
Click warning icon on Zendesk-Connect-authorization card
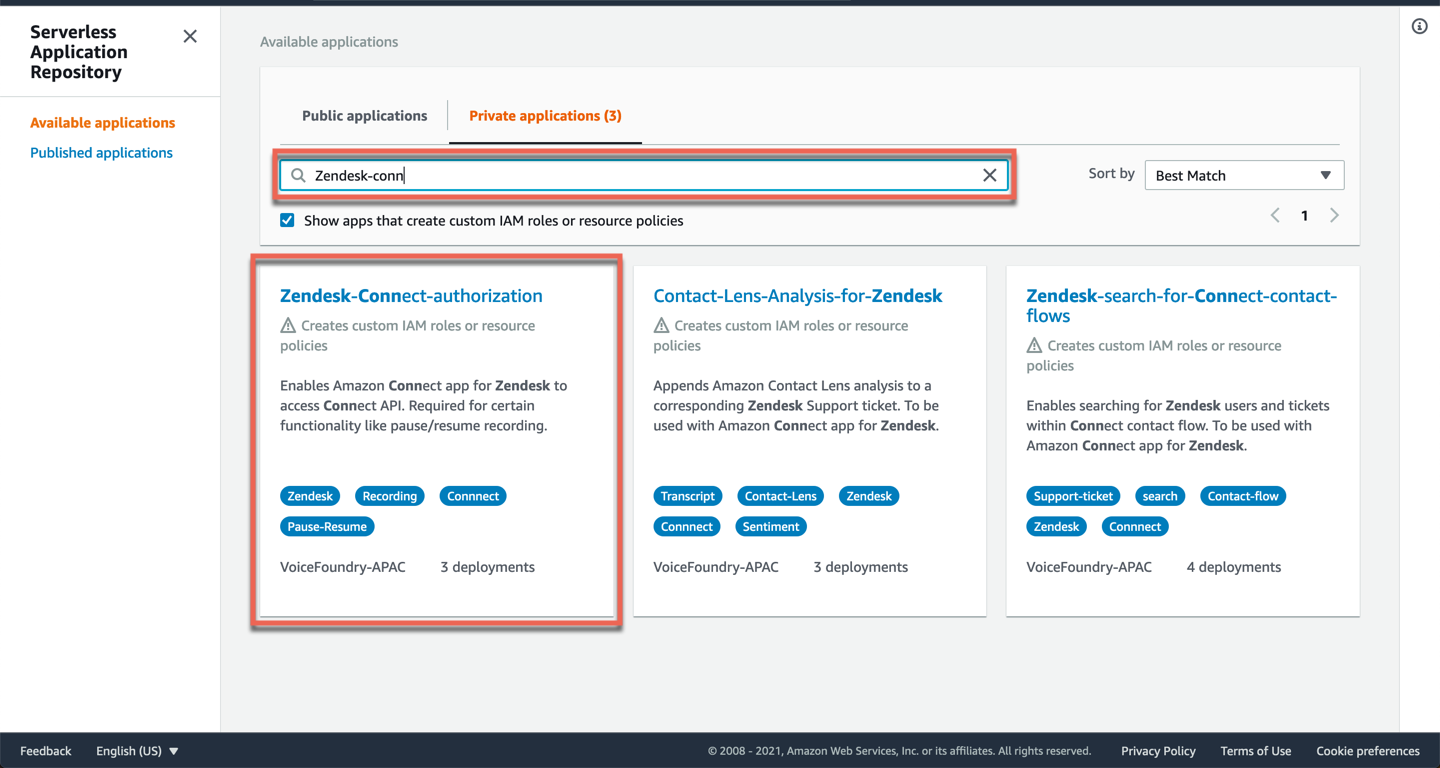[288, 326]
